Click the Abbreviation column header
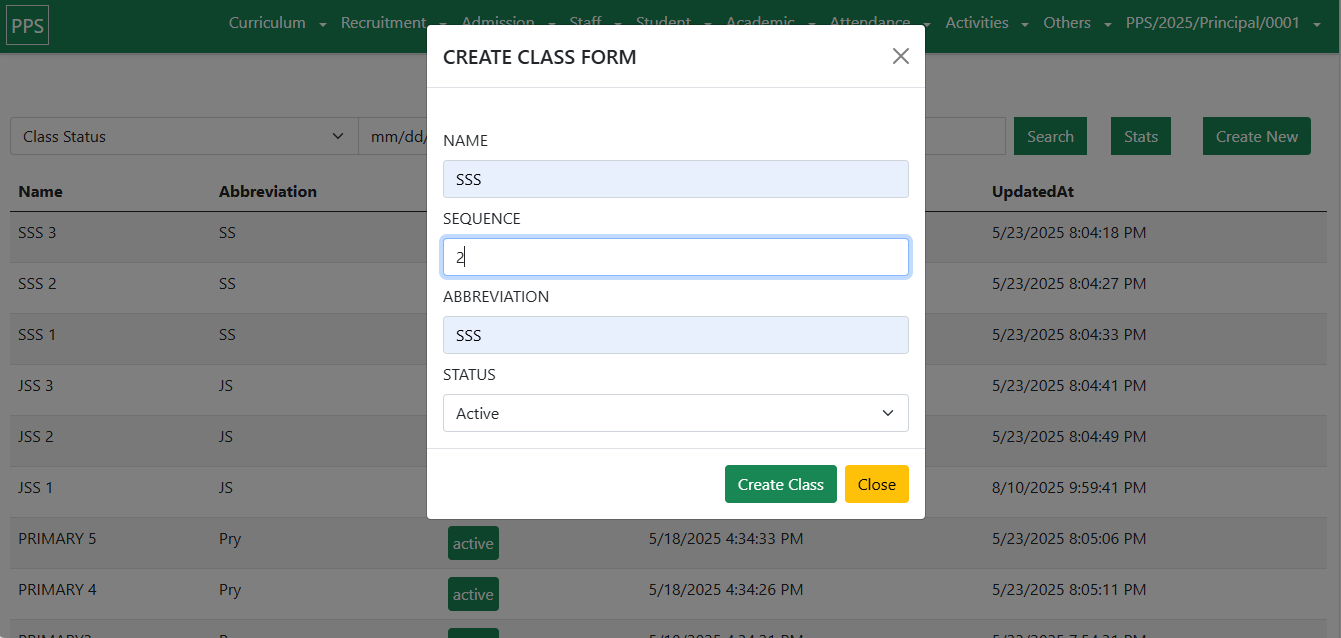The height and width of the screenshot is (638, 1341). (267, 191)
